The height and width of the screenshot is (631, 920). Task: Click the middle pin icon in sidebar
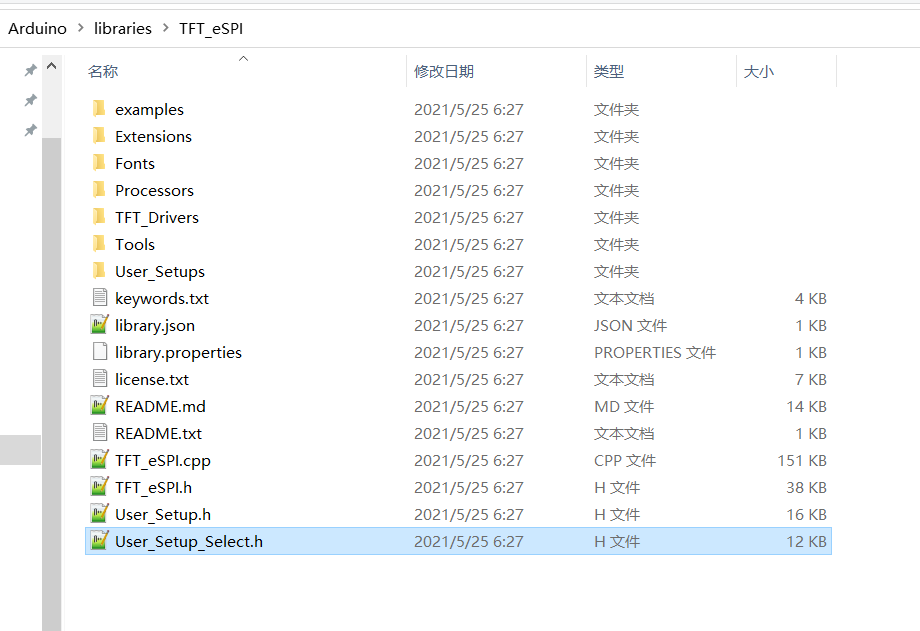(31, 100)
